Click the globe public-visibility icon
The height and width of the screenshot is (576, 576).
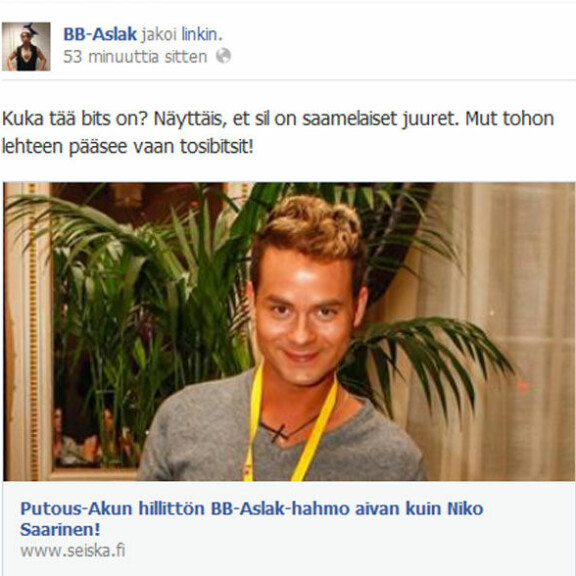pos(223,56)
